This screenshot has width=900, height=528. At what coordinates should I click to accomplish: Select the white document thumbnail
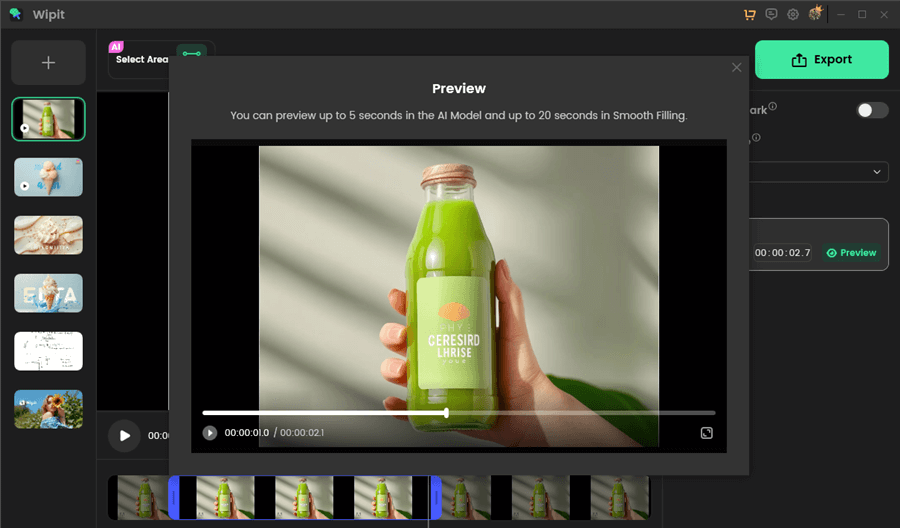pyautogui.click(x=48, y=351)
